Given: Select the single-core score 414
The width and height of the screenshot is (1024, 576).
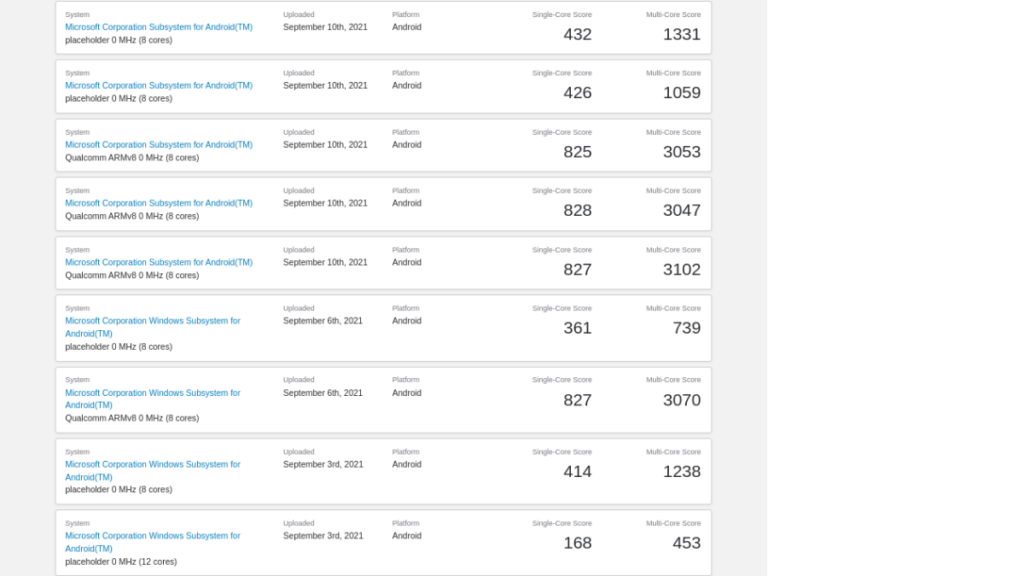Looking at the screenshot, I should pos(577,471).
